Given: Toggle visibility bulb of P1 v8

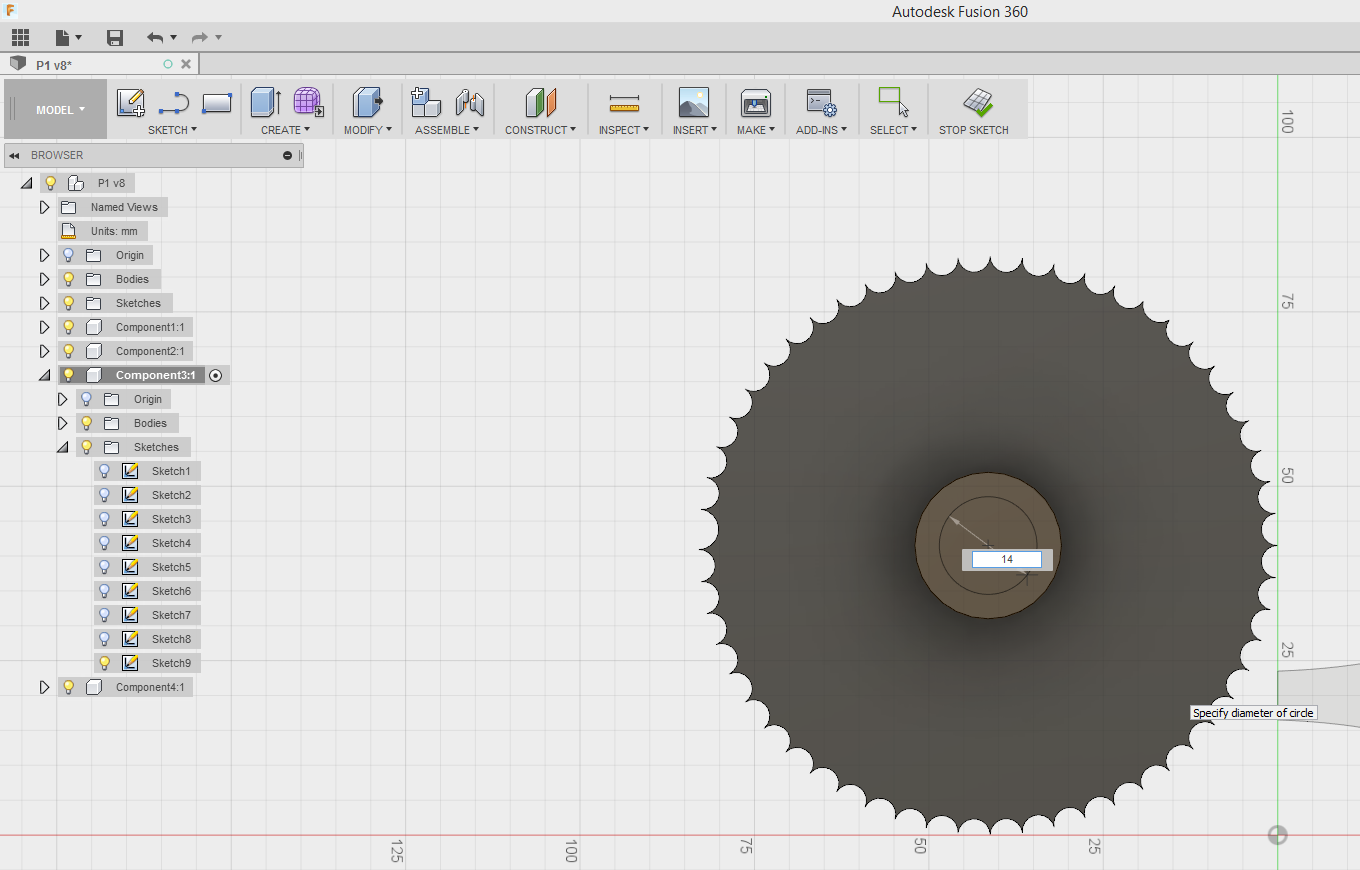Looking at the screenshot, I should (x=50, y=183).
